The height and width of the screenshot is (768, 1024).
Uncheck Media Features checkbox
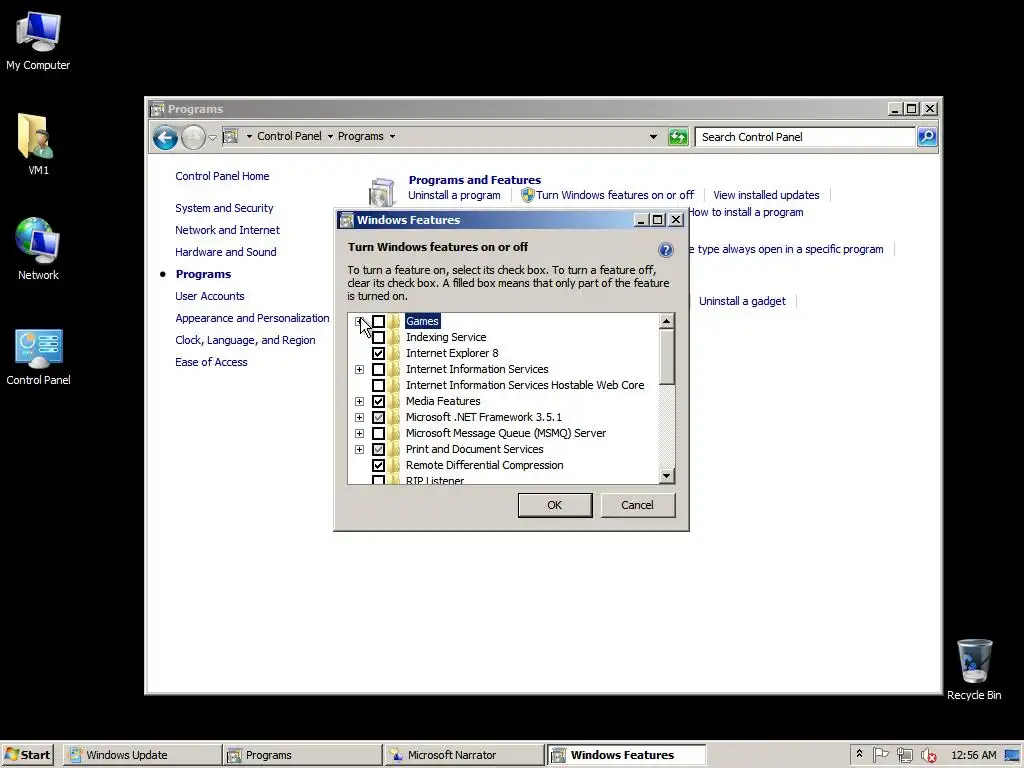[x=378, y=401]
